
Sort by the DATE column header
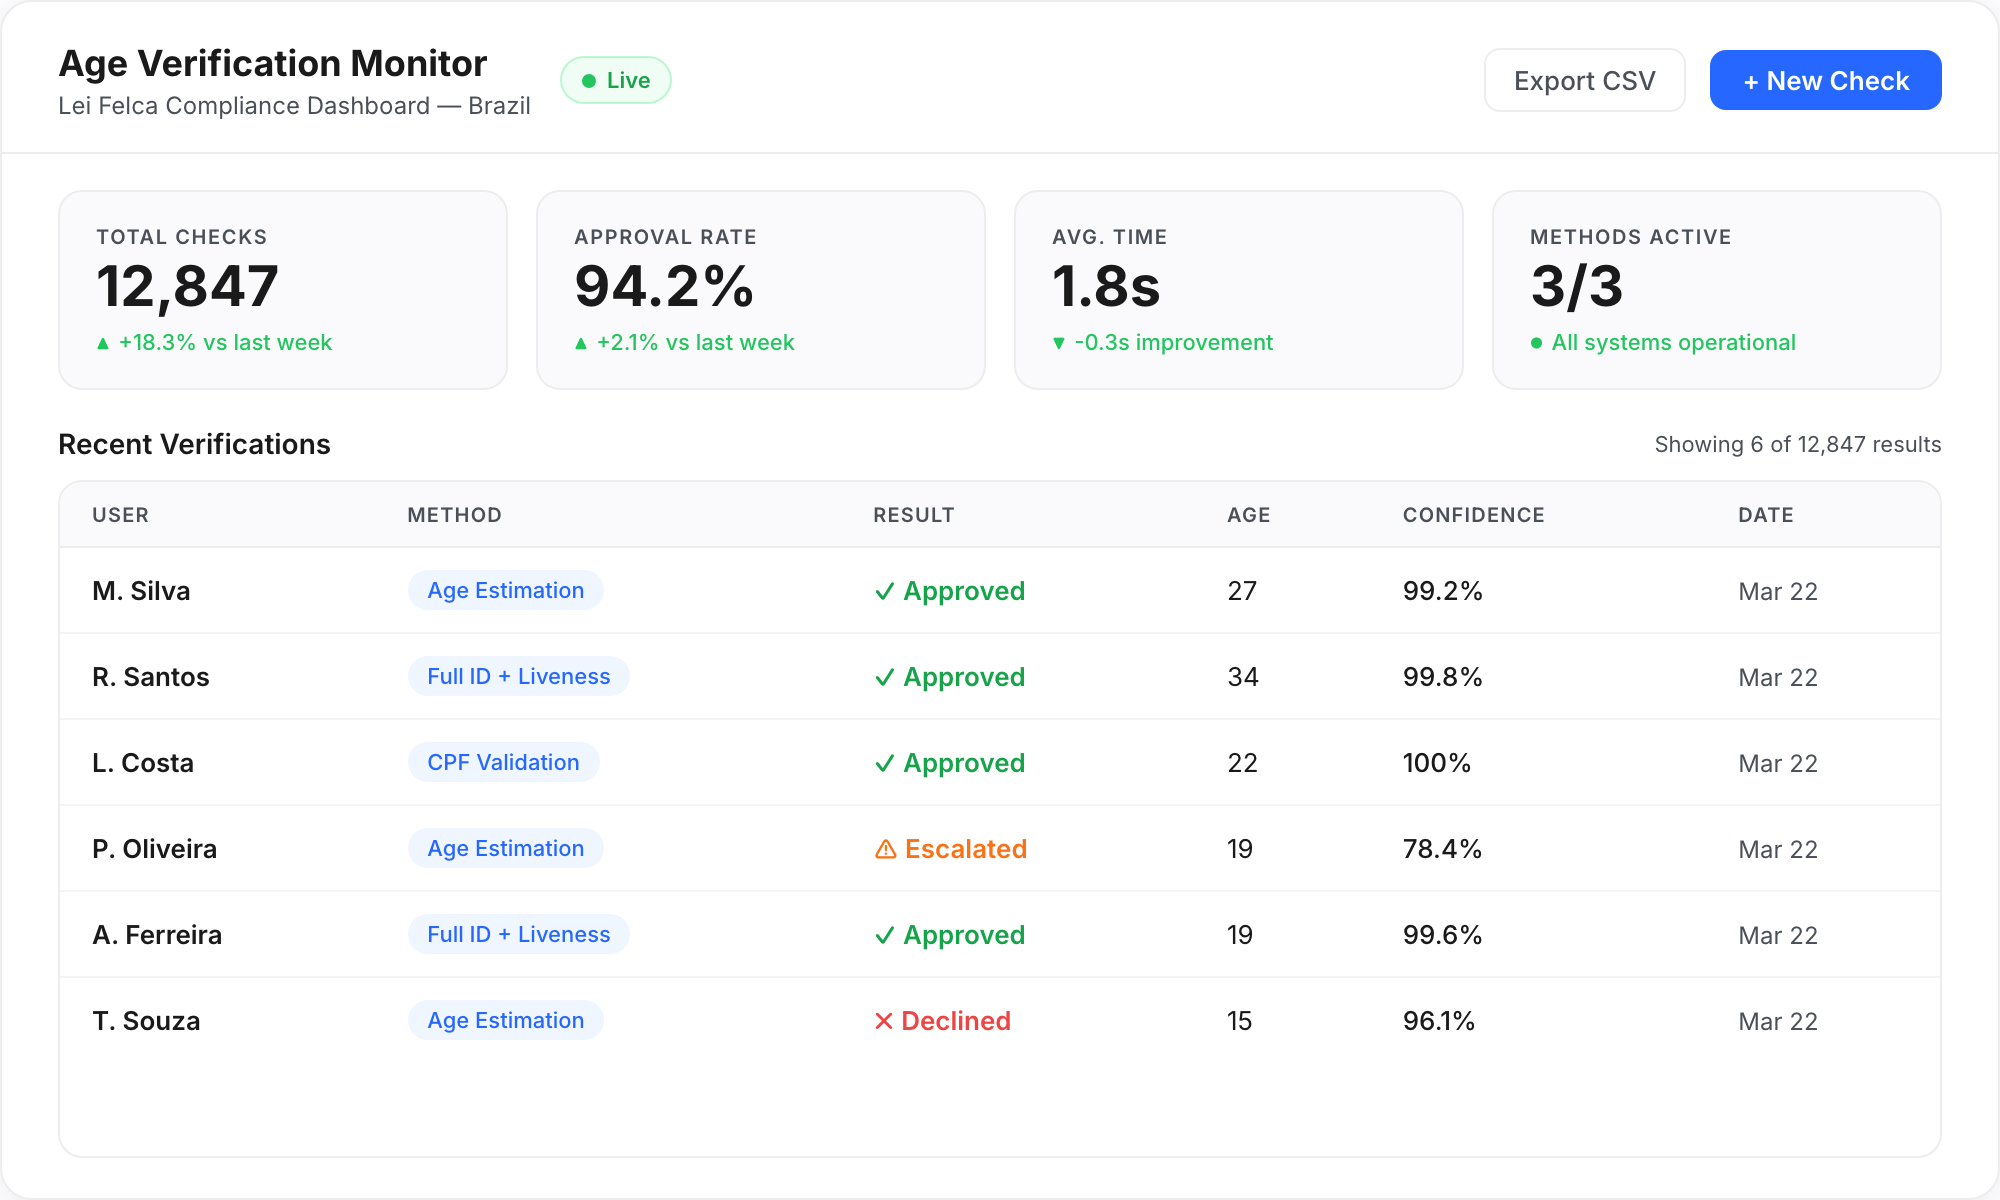(1765, 514)
